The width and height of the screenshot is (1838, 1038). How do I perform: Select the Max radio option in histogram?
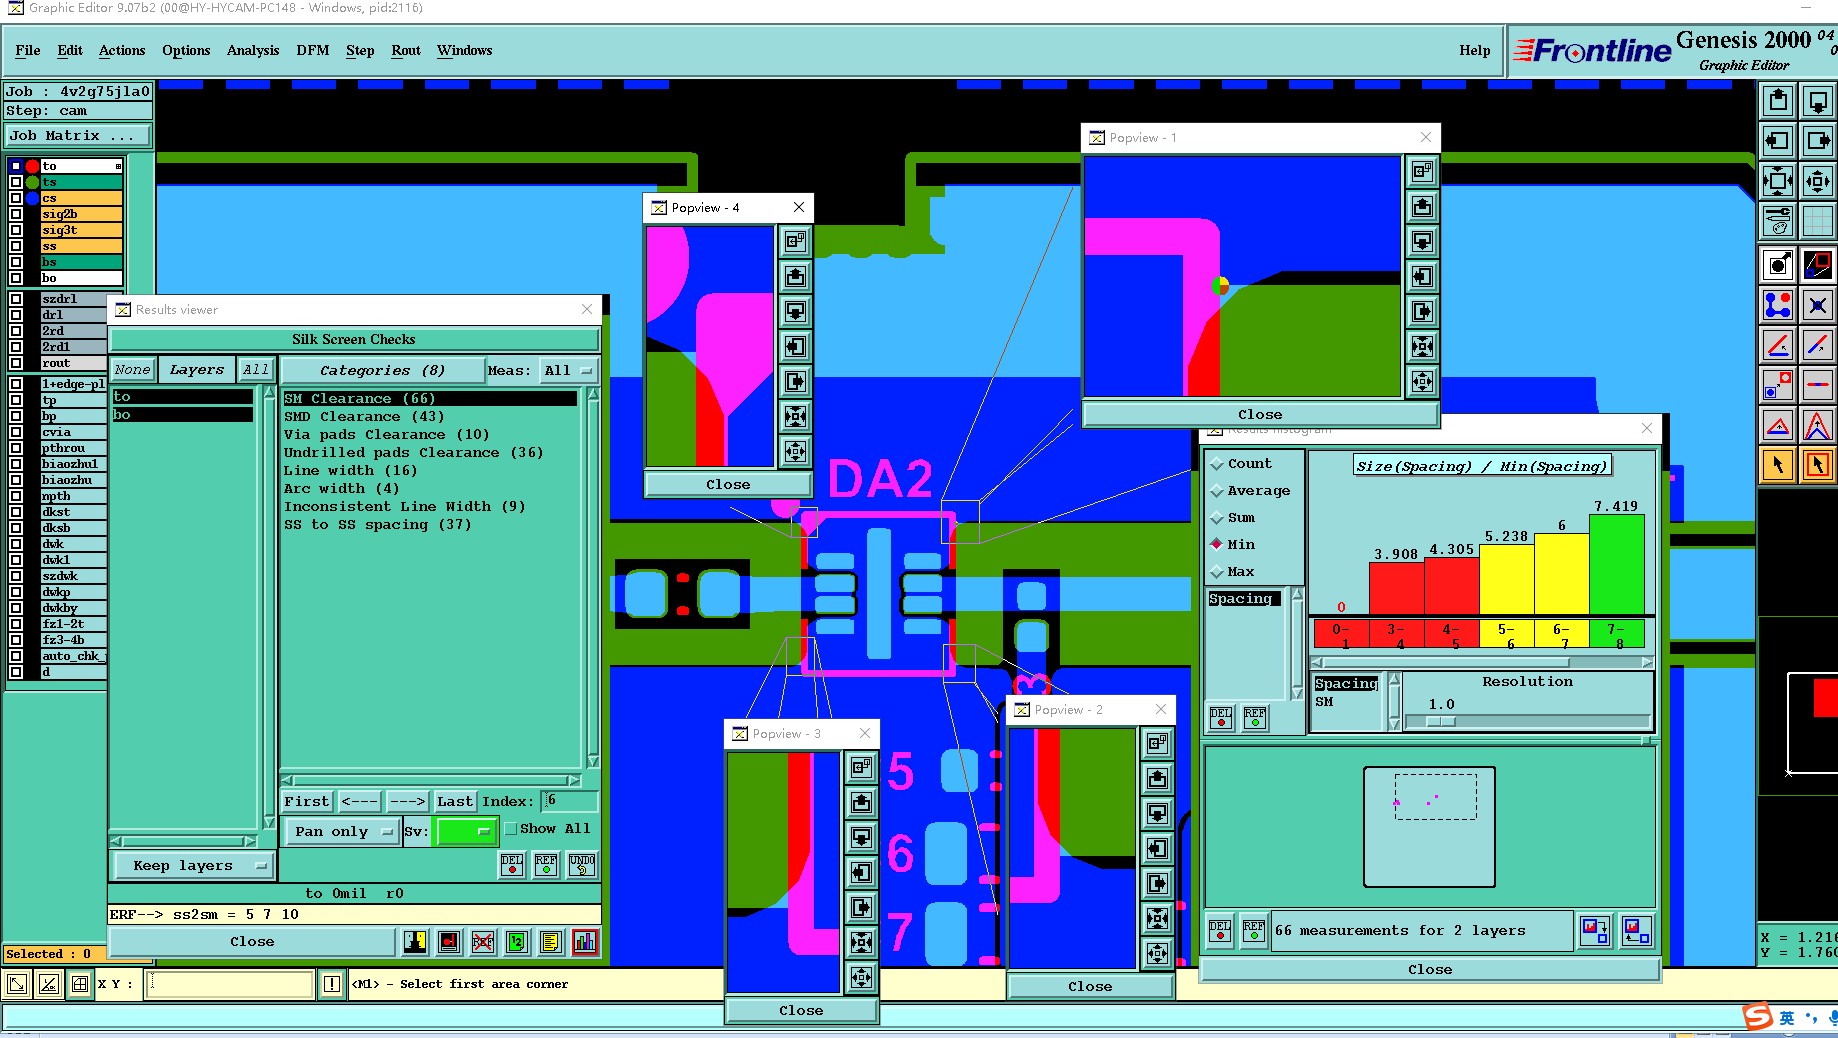[x=1232, y=572]
